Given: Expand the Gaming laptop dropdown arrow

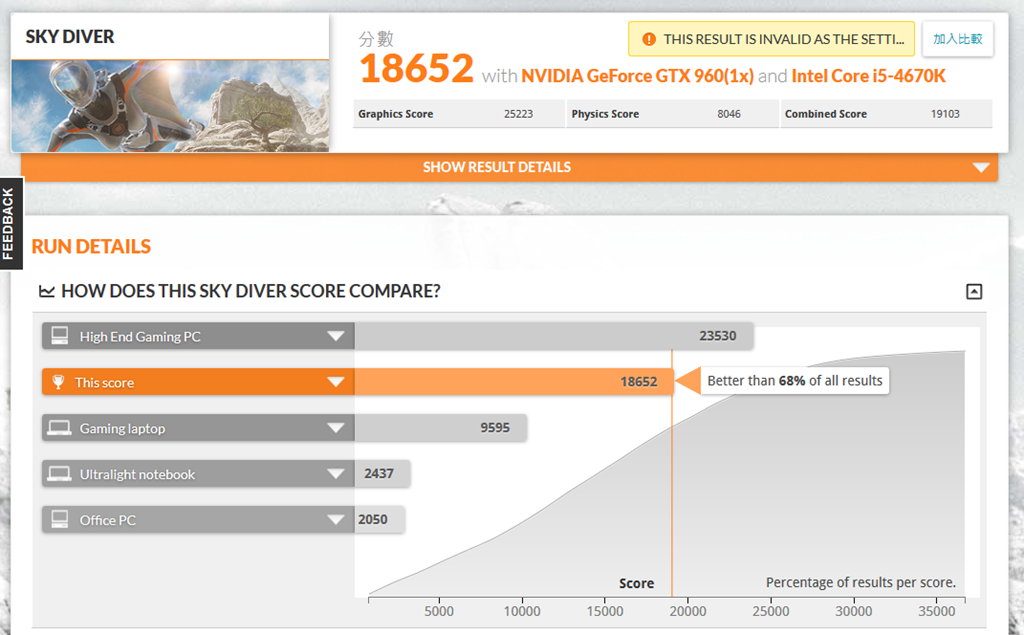Looking at the screenshot, I should click(x=336, y=428).
